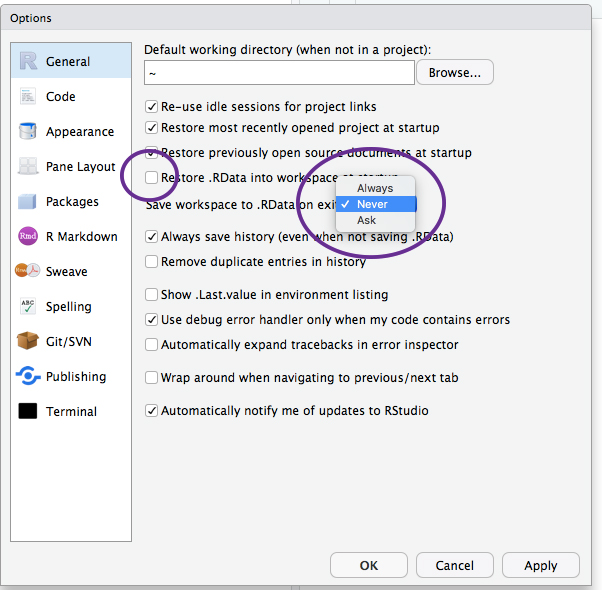This screenshot has height=590, width=602.
Task: Select the Packages box icon
Action: tap(28, 202)
